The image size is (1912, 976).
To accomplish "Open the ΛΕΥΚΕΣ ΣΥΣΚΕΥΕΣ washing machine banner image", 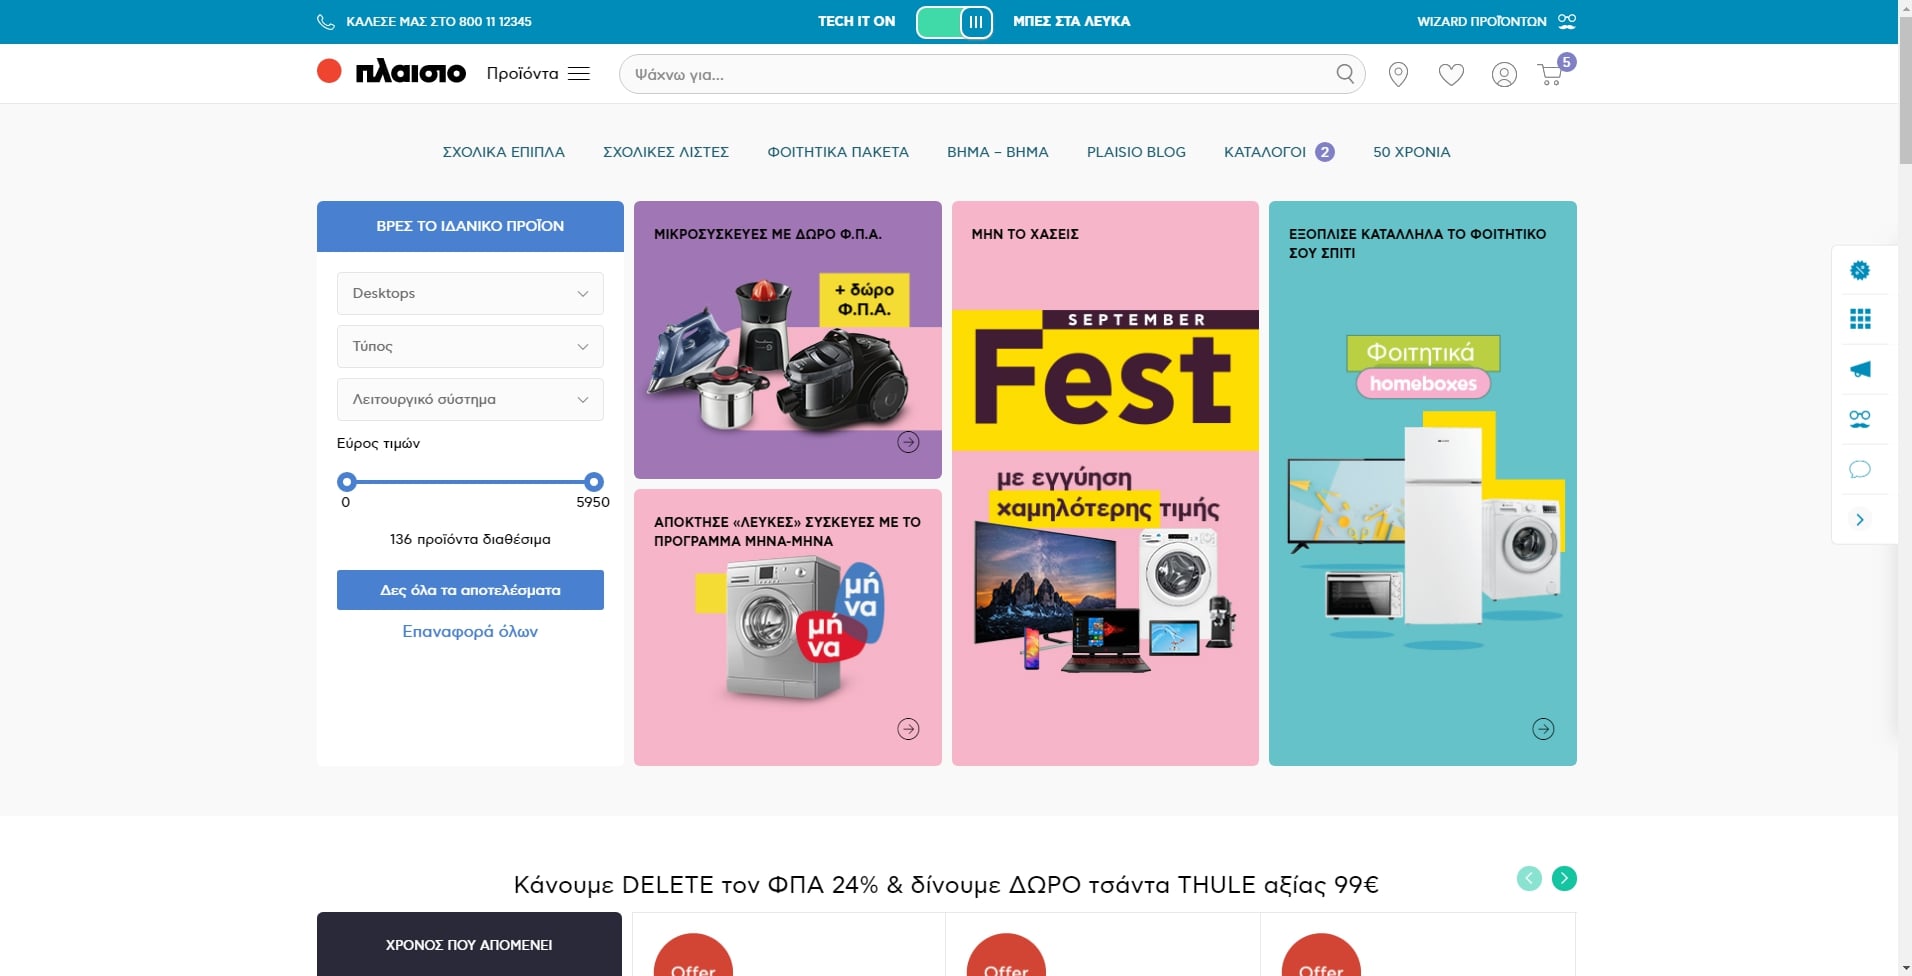I will coord(790,628).
